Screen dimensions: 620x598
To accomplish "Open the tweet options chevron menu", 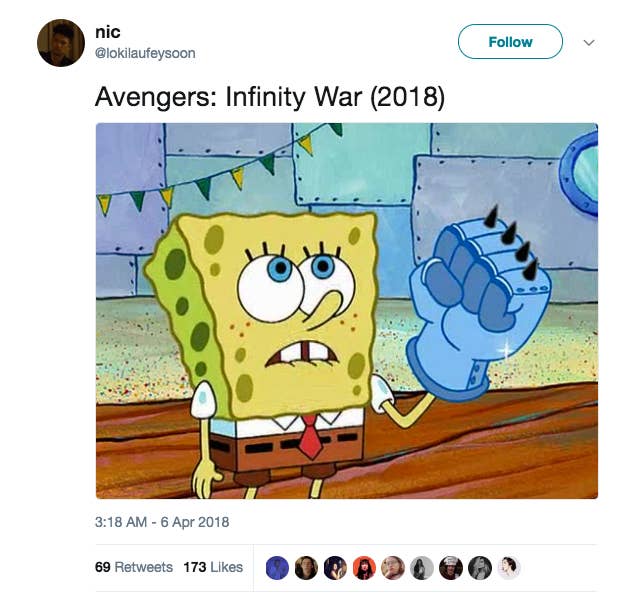I will 589,42.
